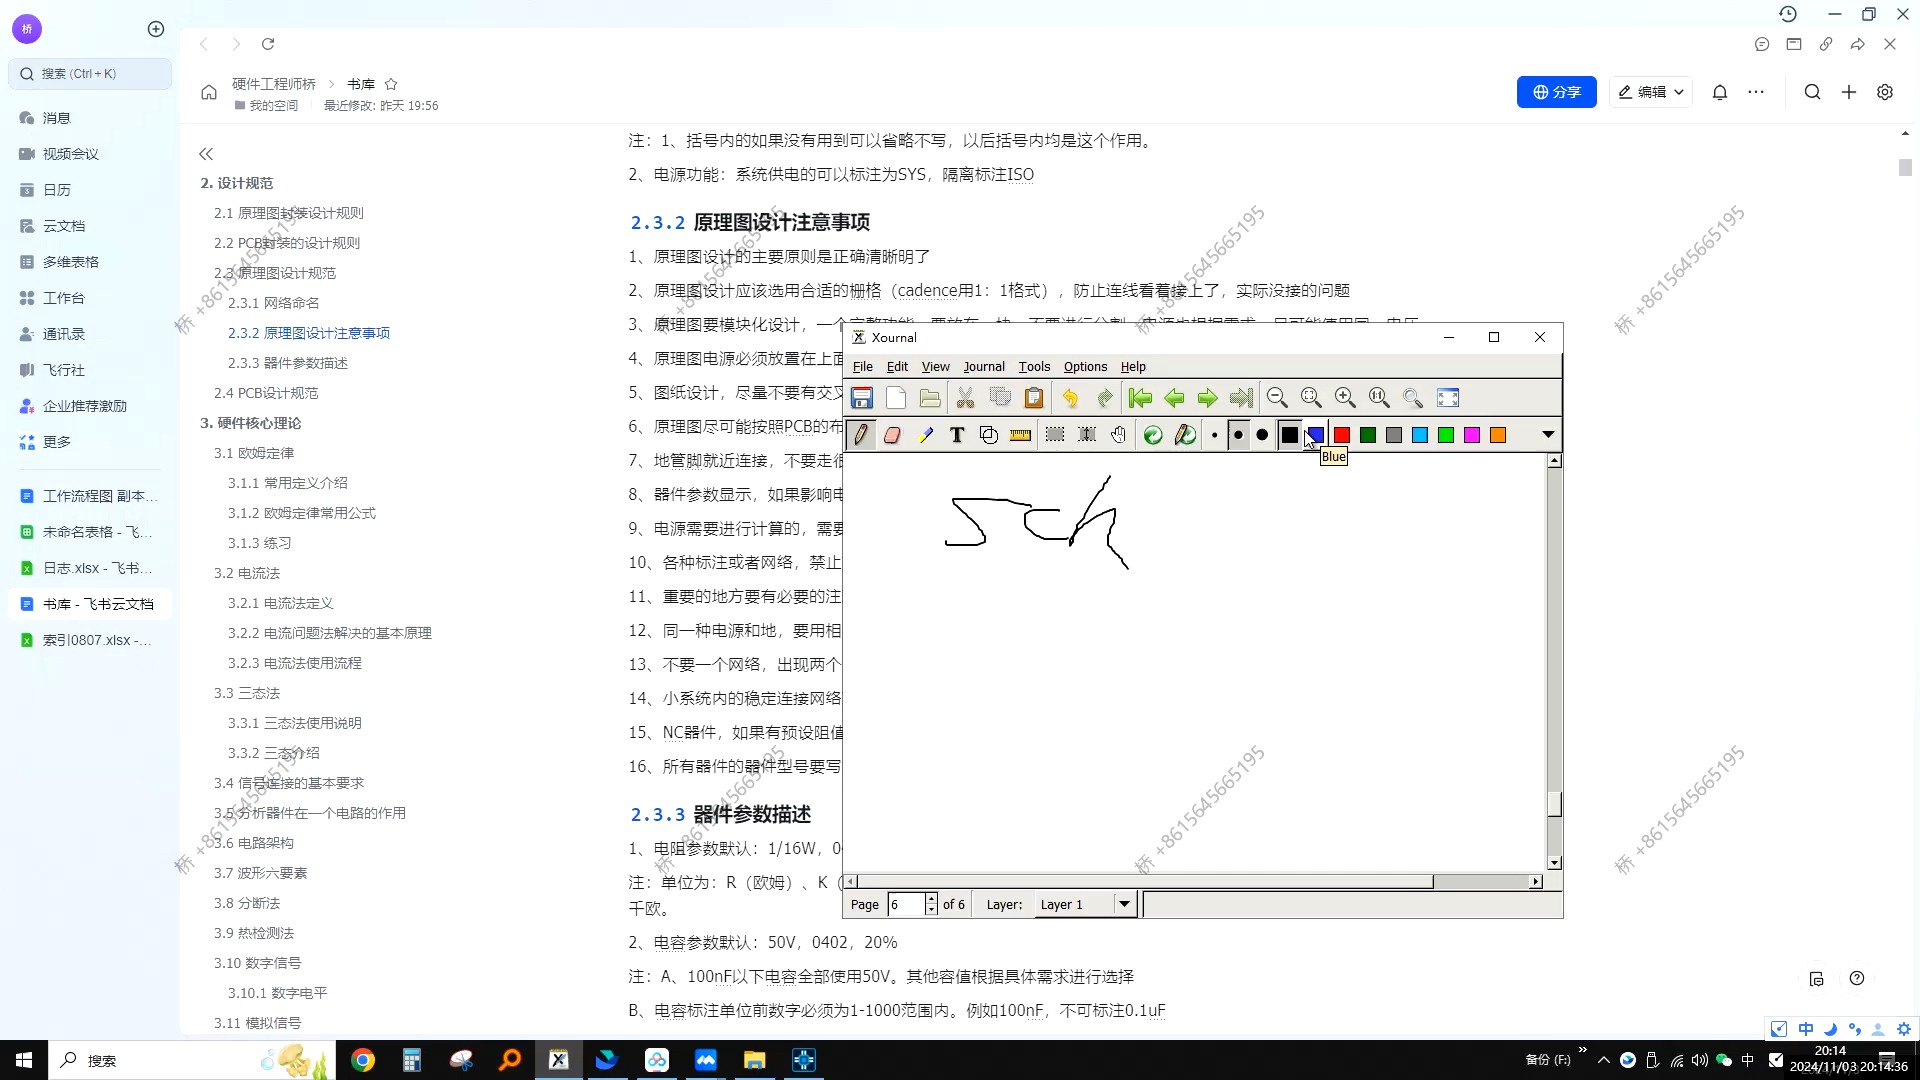Click the 分享 button
The image size is (1920, 1080).
tap(1556, 92)
